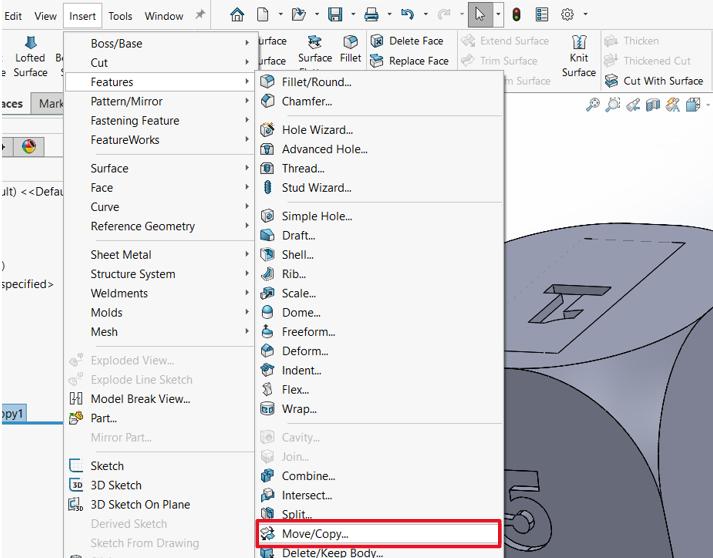Select Dome menu item
Image resolution: width=713 pixels, height=558 pixels.
pos(380,312)
